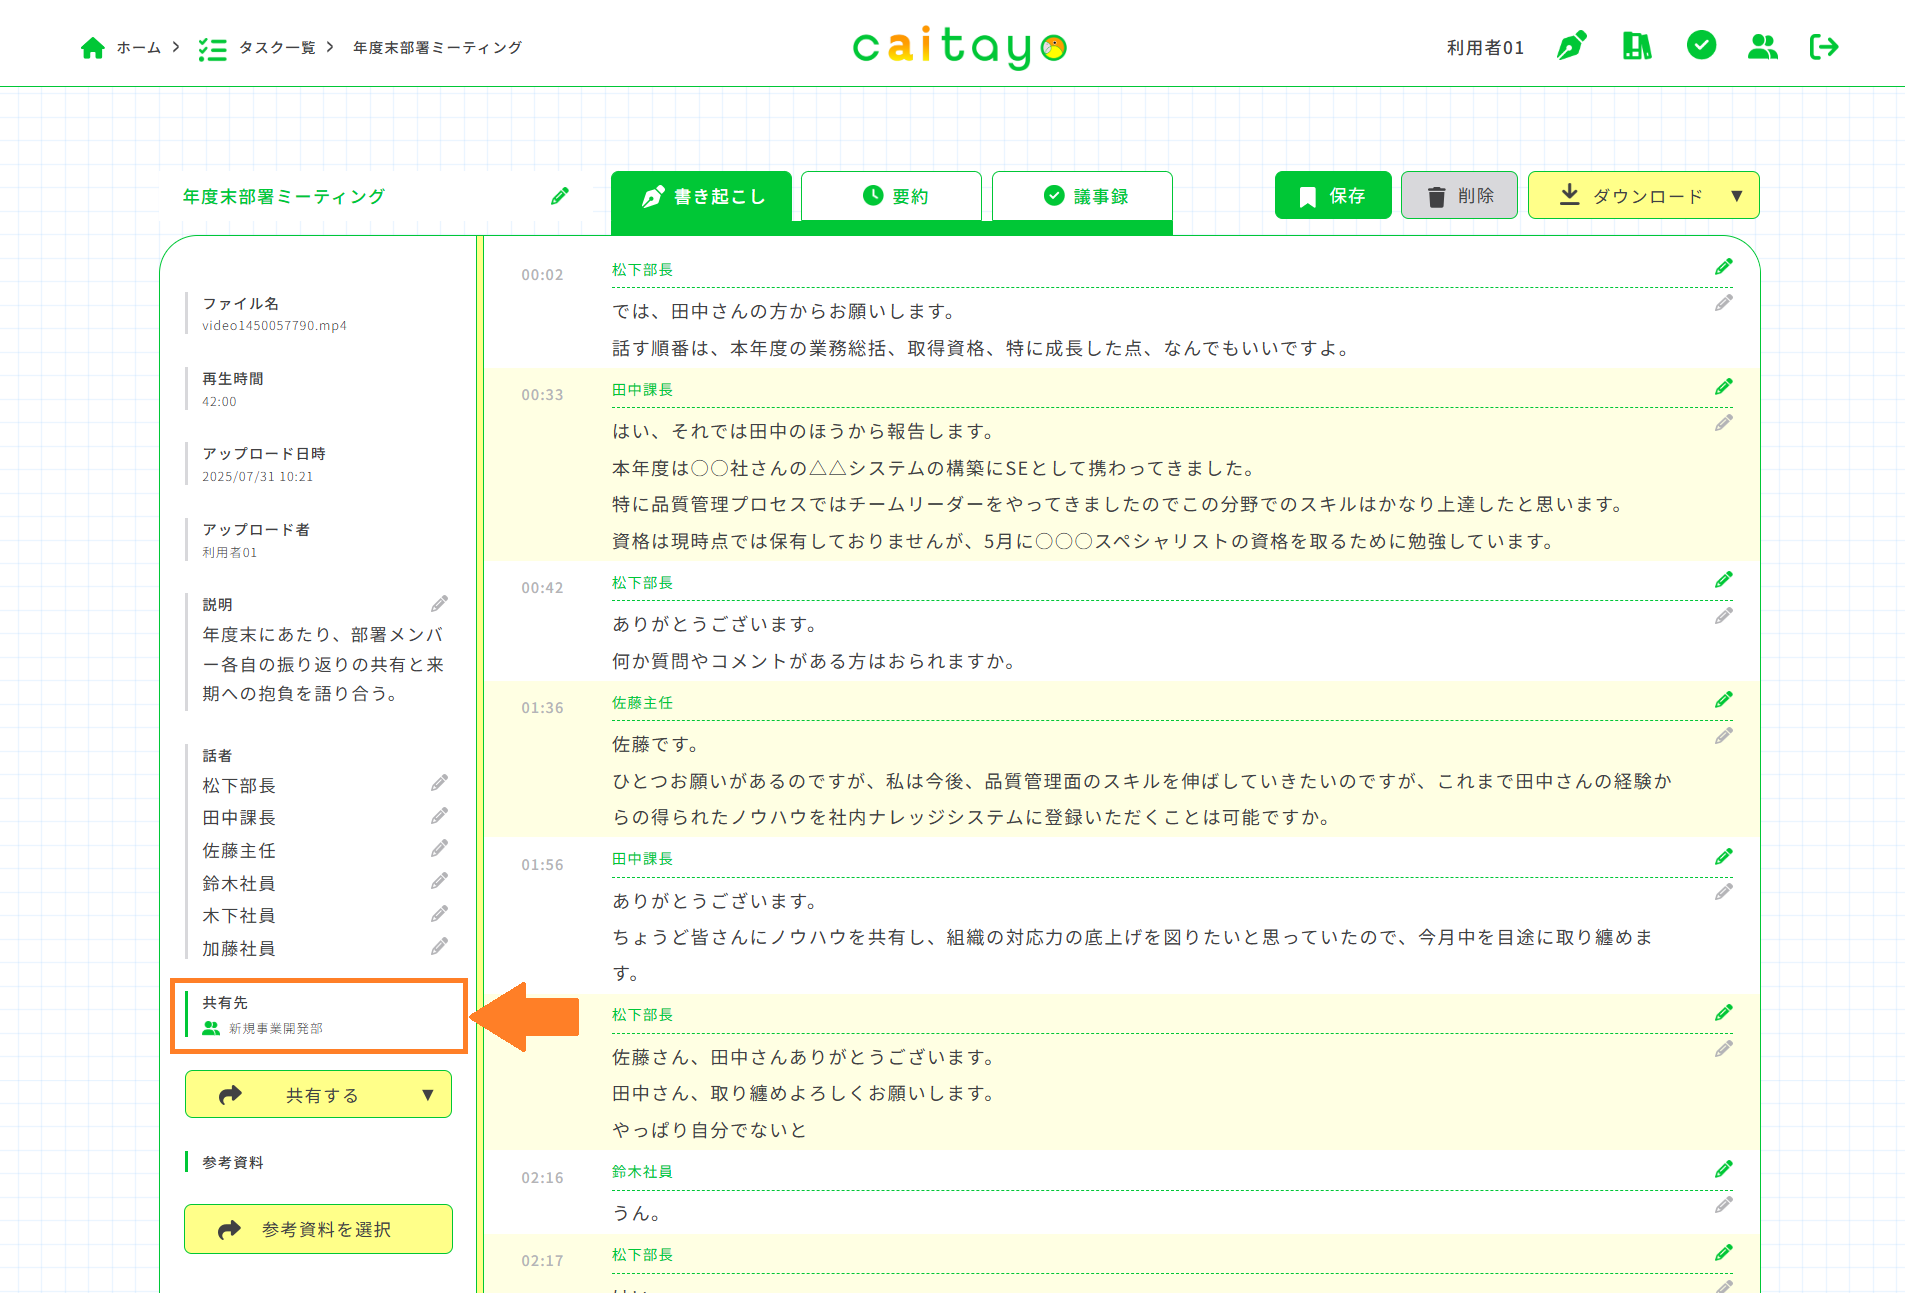Click the pen nib icon in top header

1571,46
